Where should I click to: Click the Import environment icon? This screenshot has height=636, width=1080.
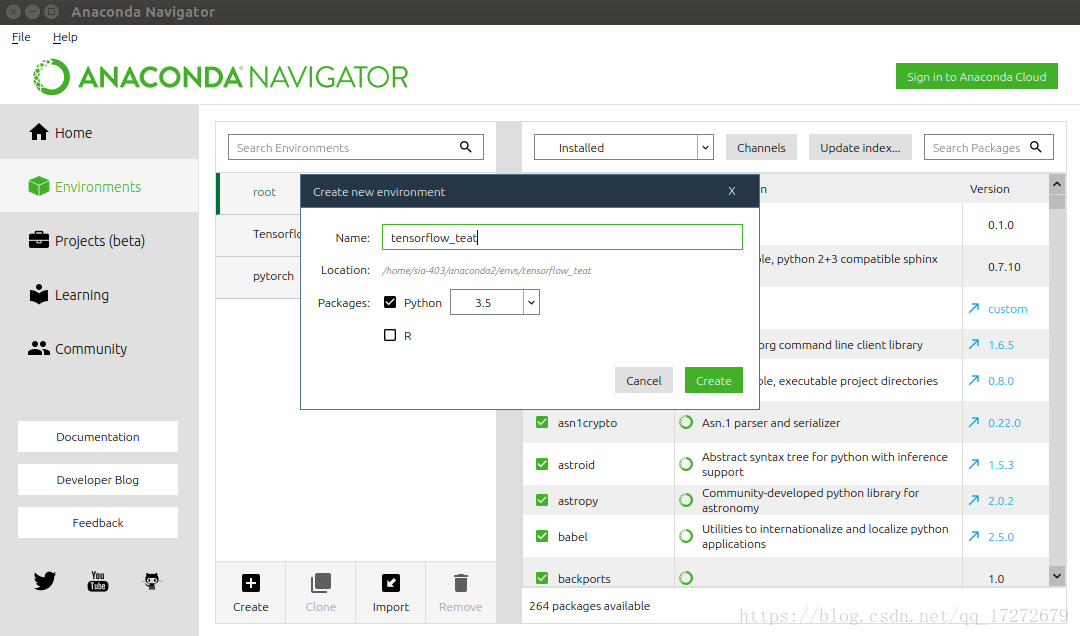[x=391, y=583]
